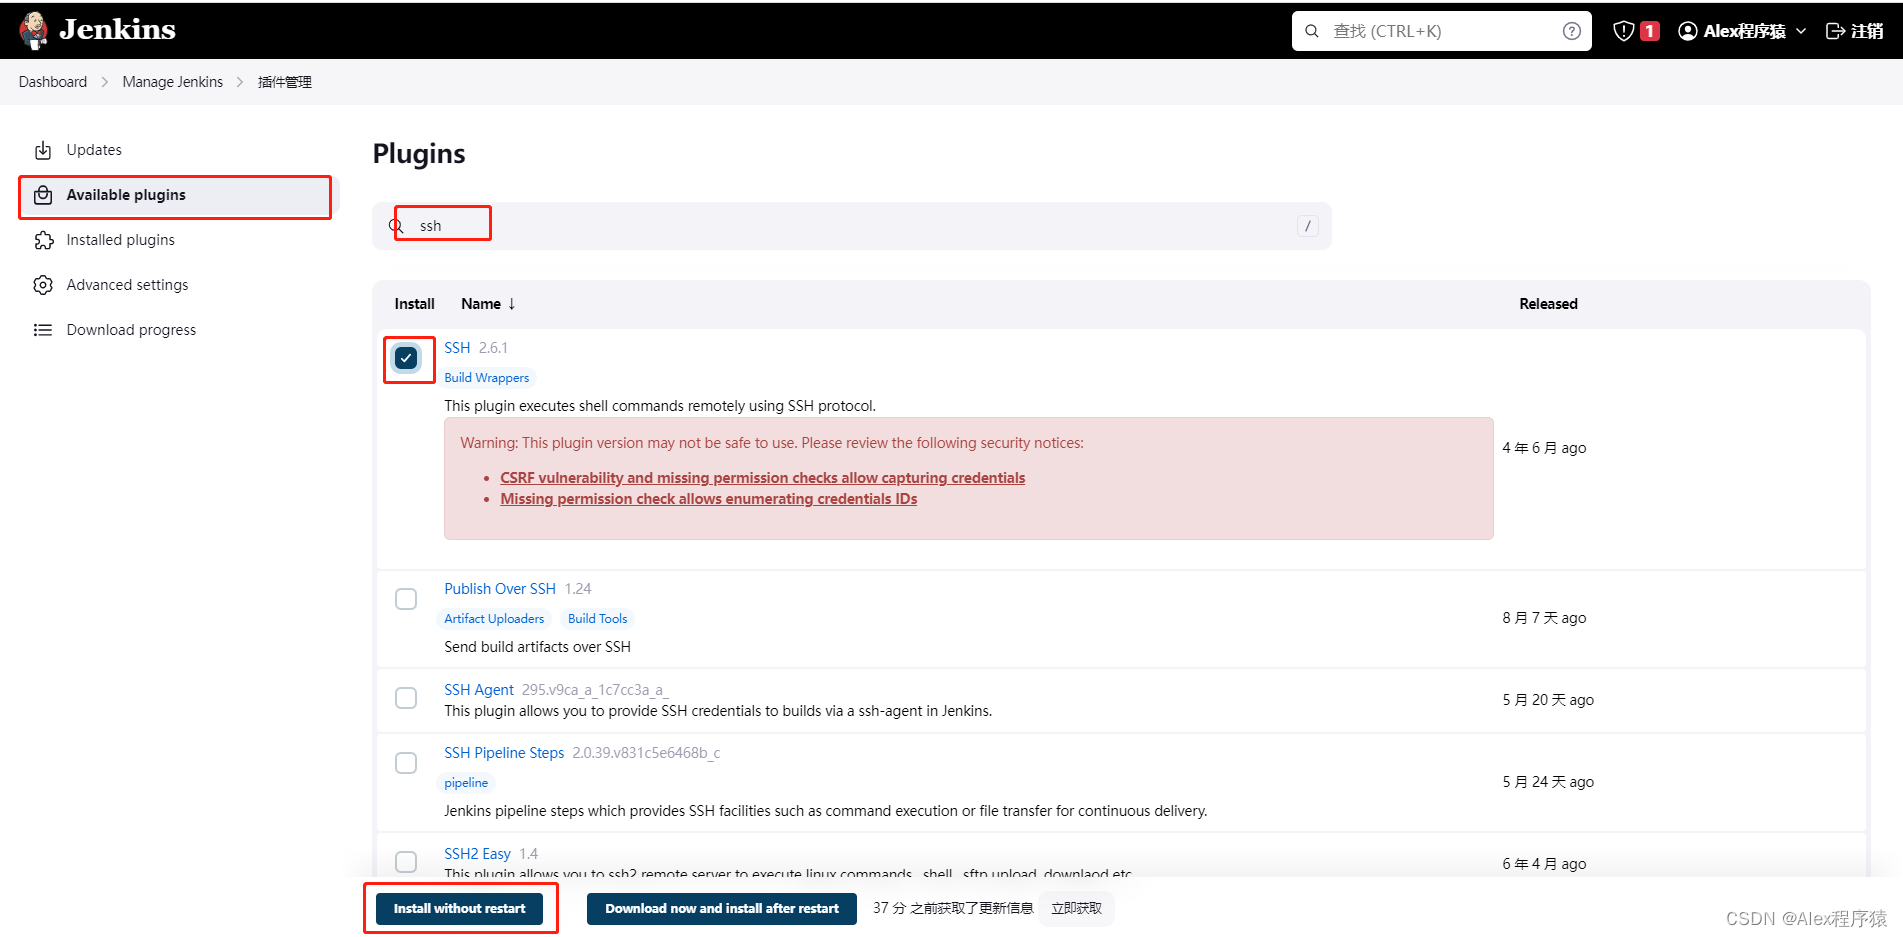This screenshot has width=1903, height=937.
Task: Check the Publish Over SSH checkbox
Action: (406, 599)
